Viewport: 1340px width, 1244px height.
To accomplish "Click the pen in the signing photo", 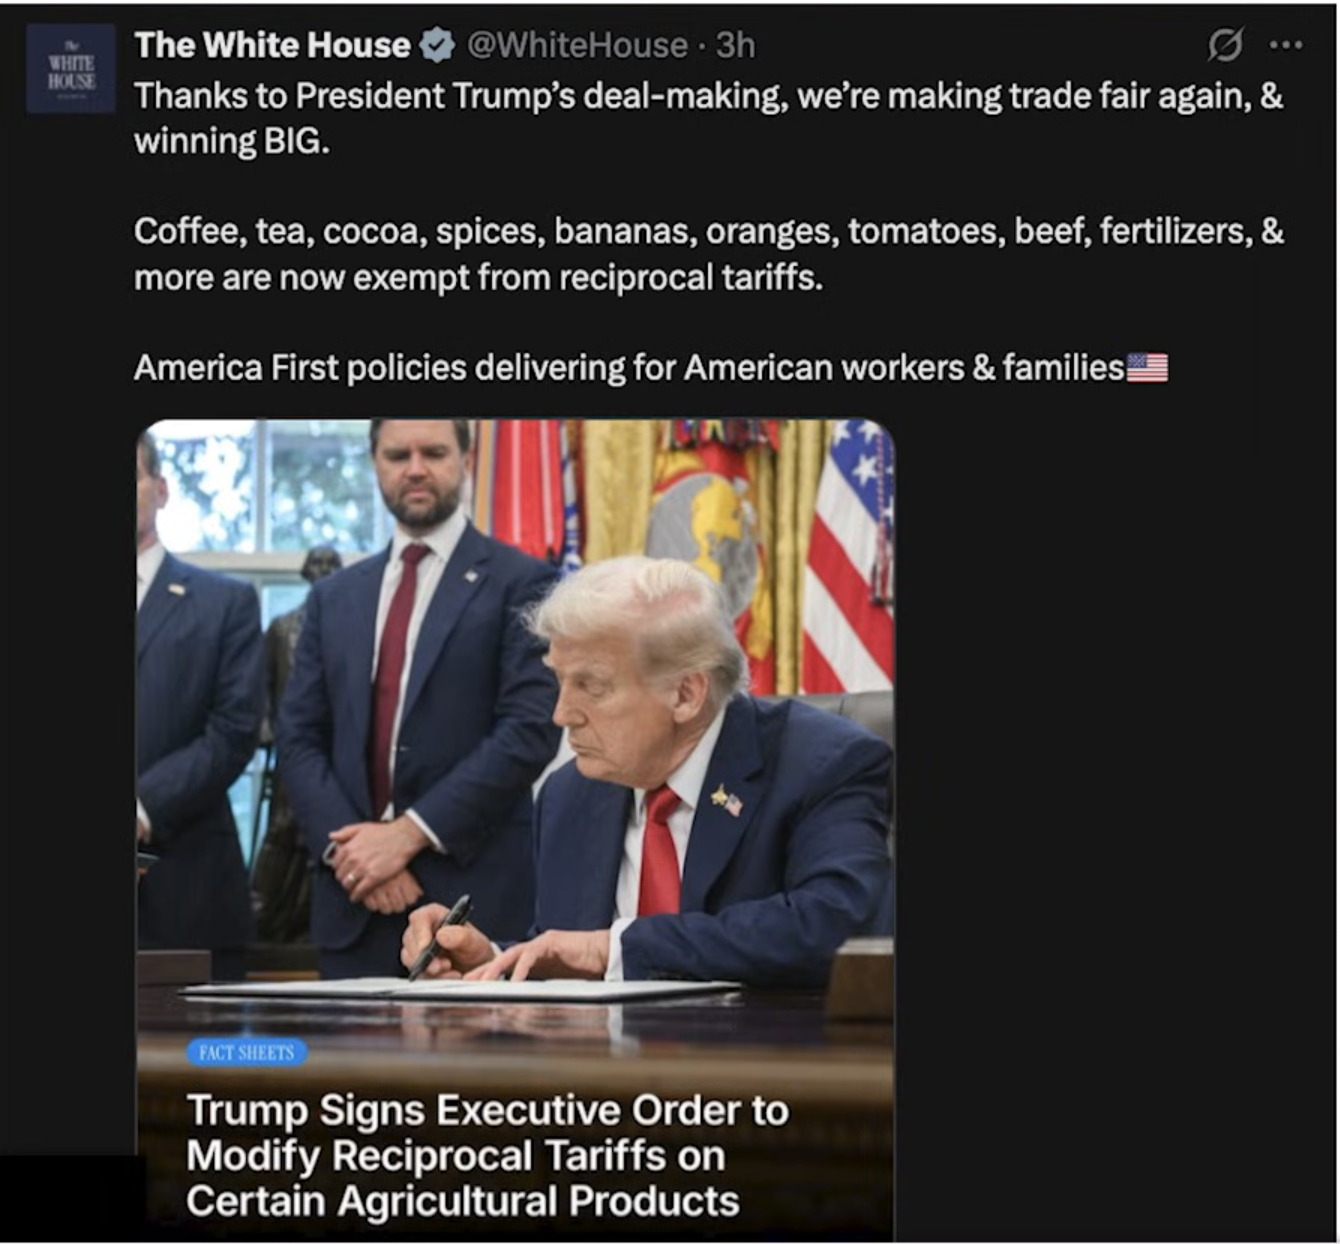I will 439,937.
